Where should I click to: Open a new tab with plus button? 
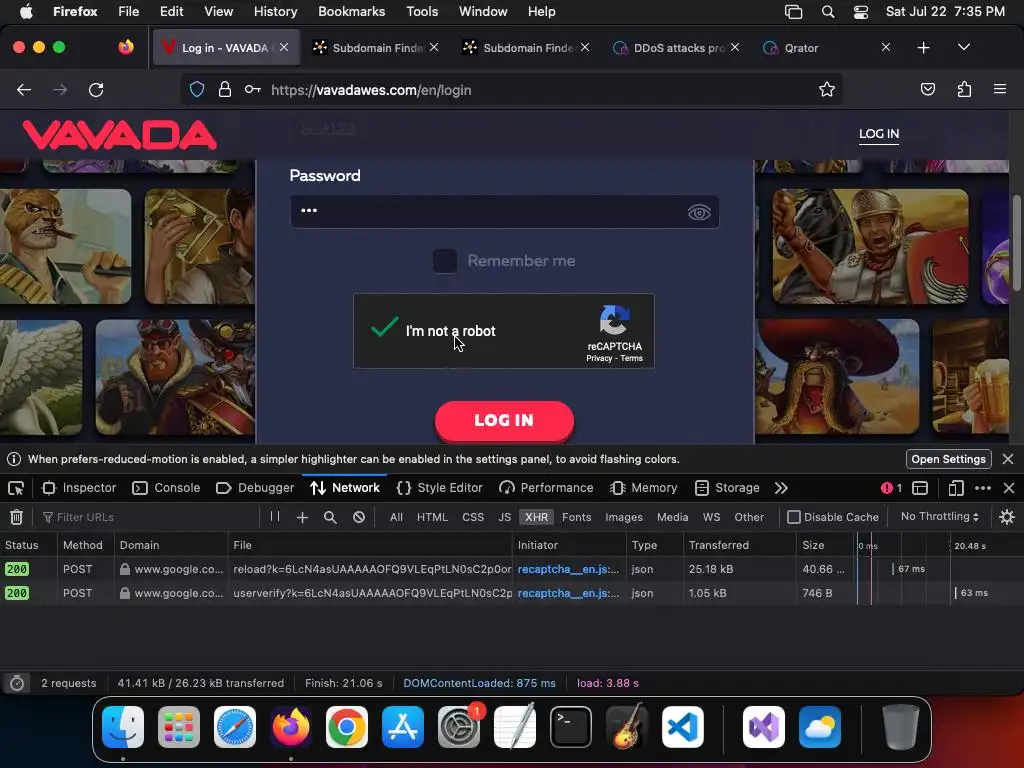click(x=923, y=48)
